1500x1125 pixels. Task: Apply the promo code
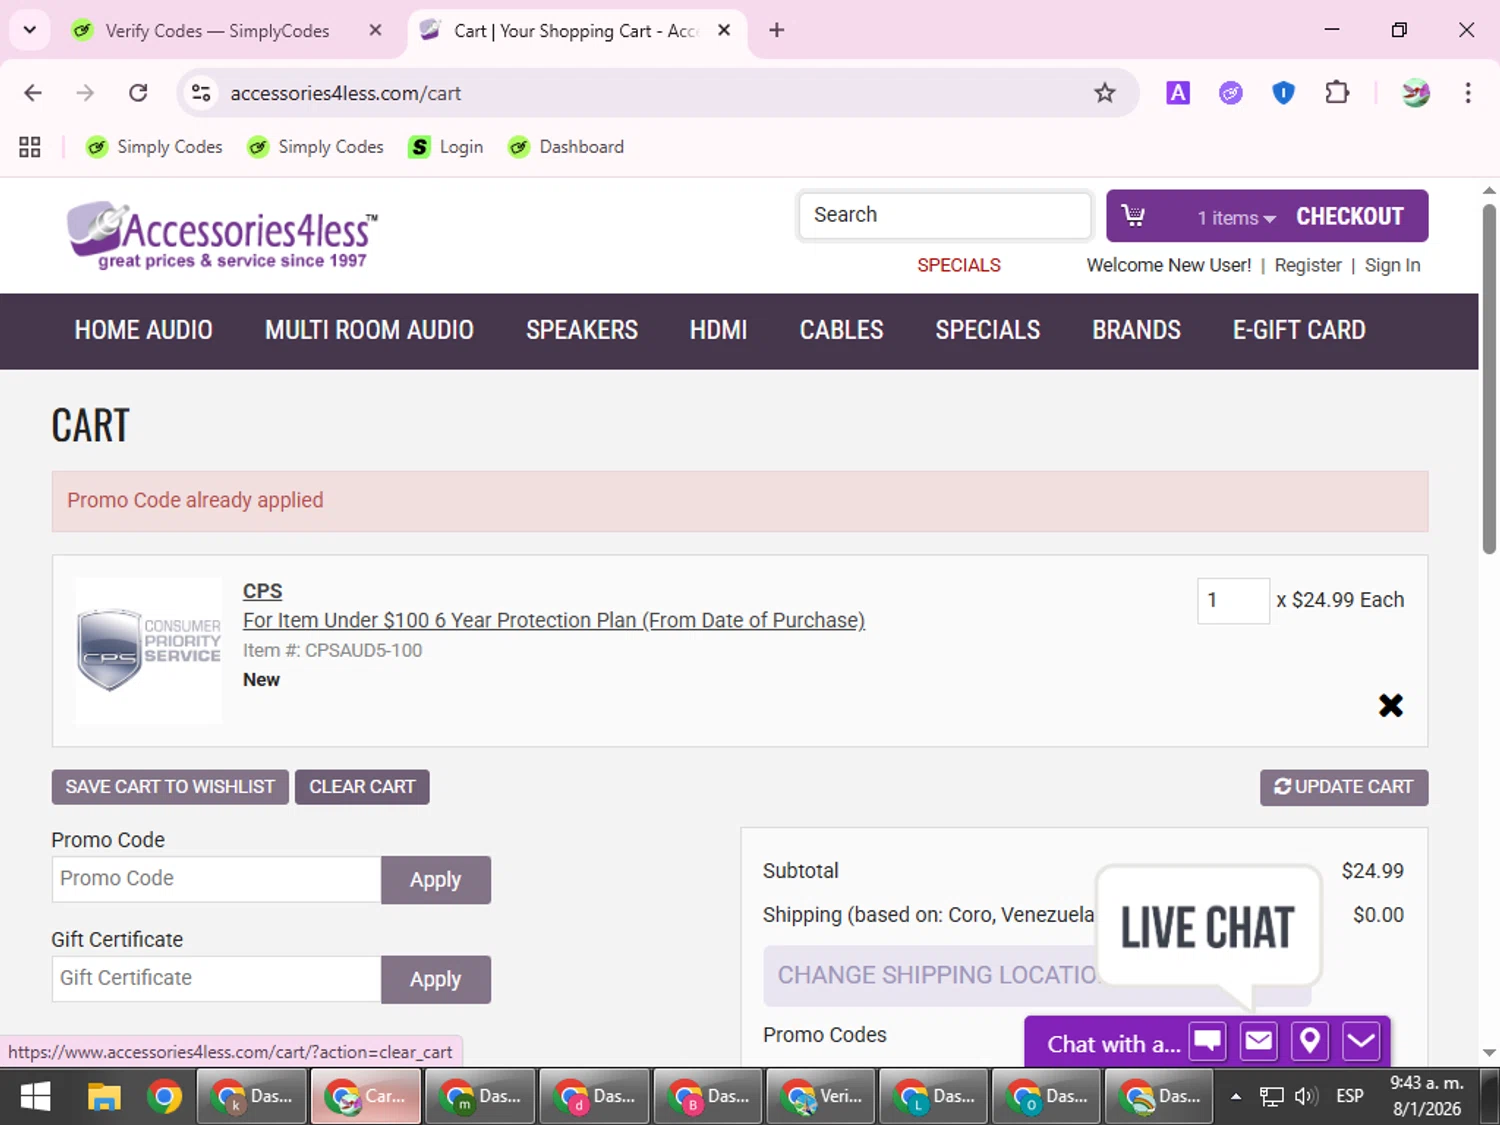(435, 880)
